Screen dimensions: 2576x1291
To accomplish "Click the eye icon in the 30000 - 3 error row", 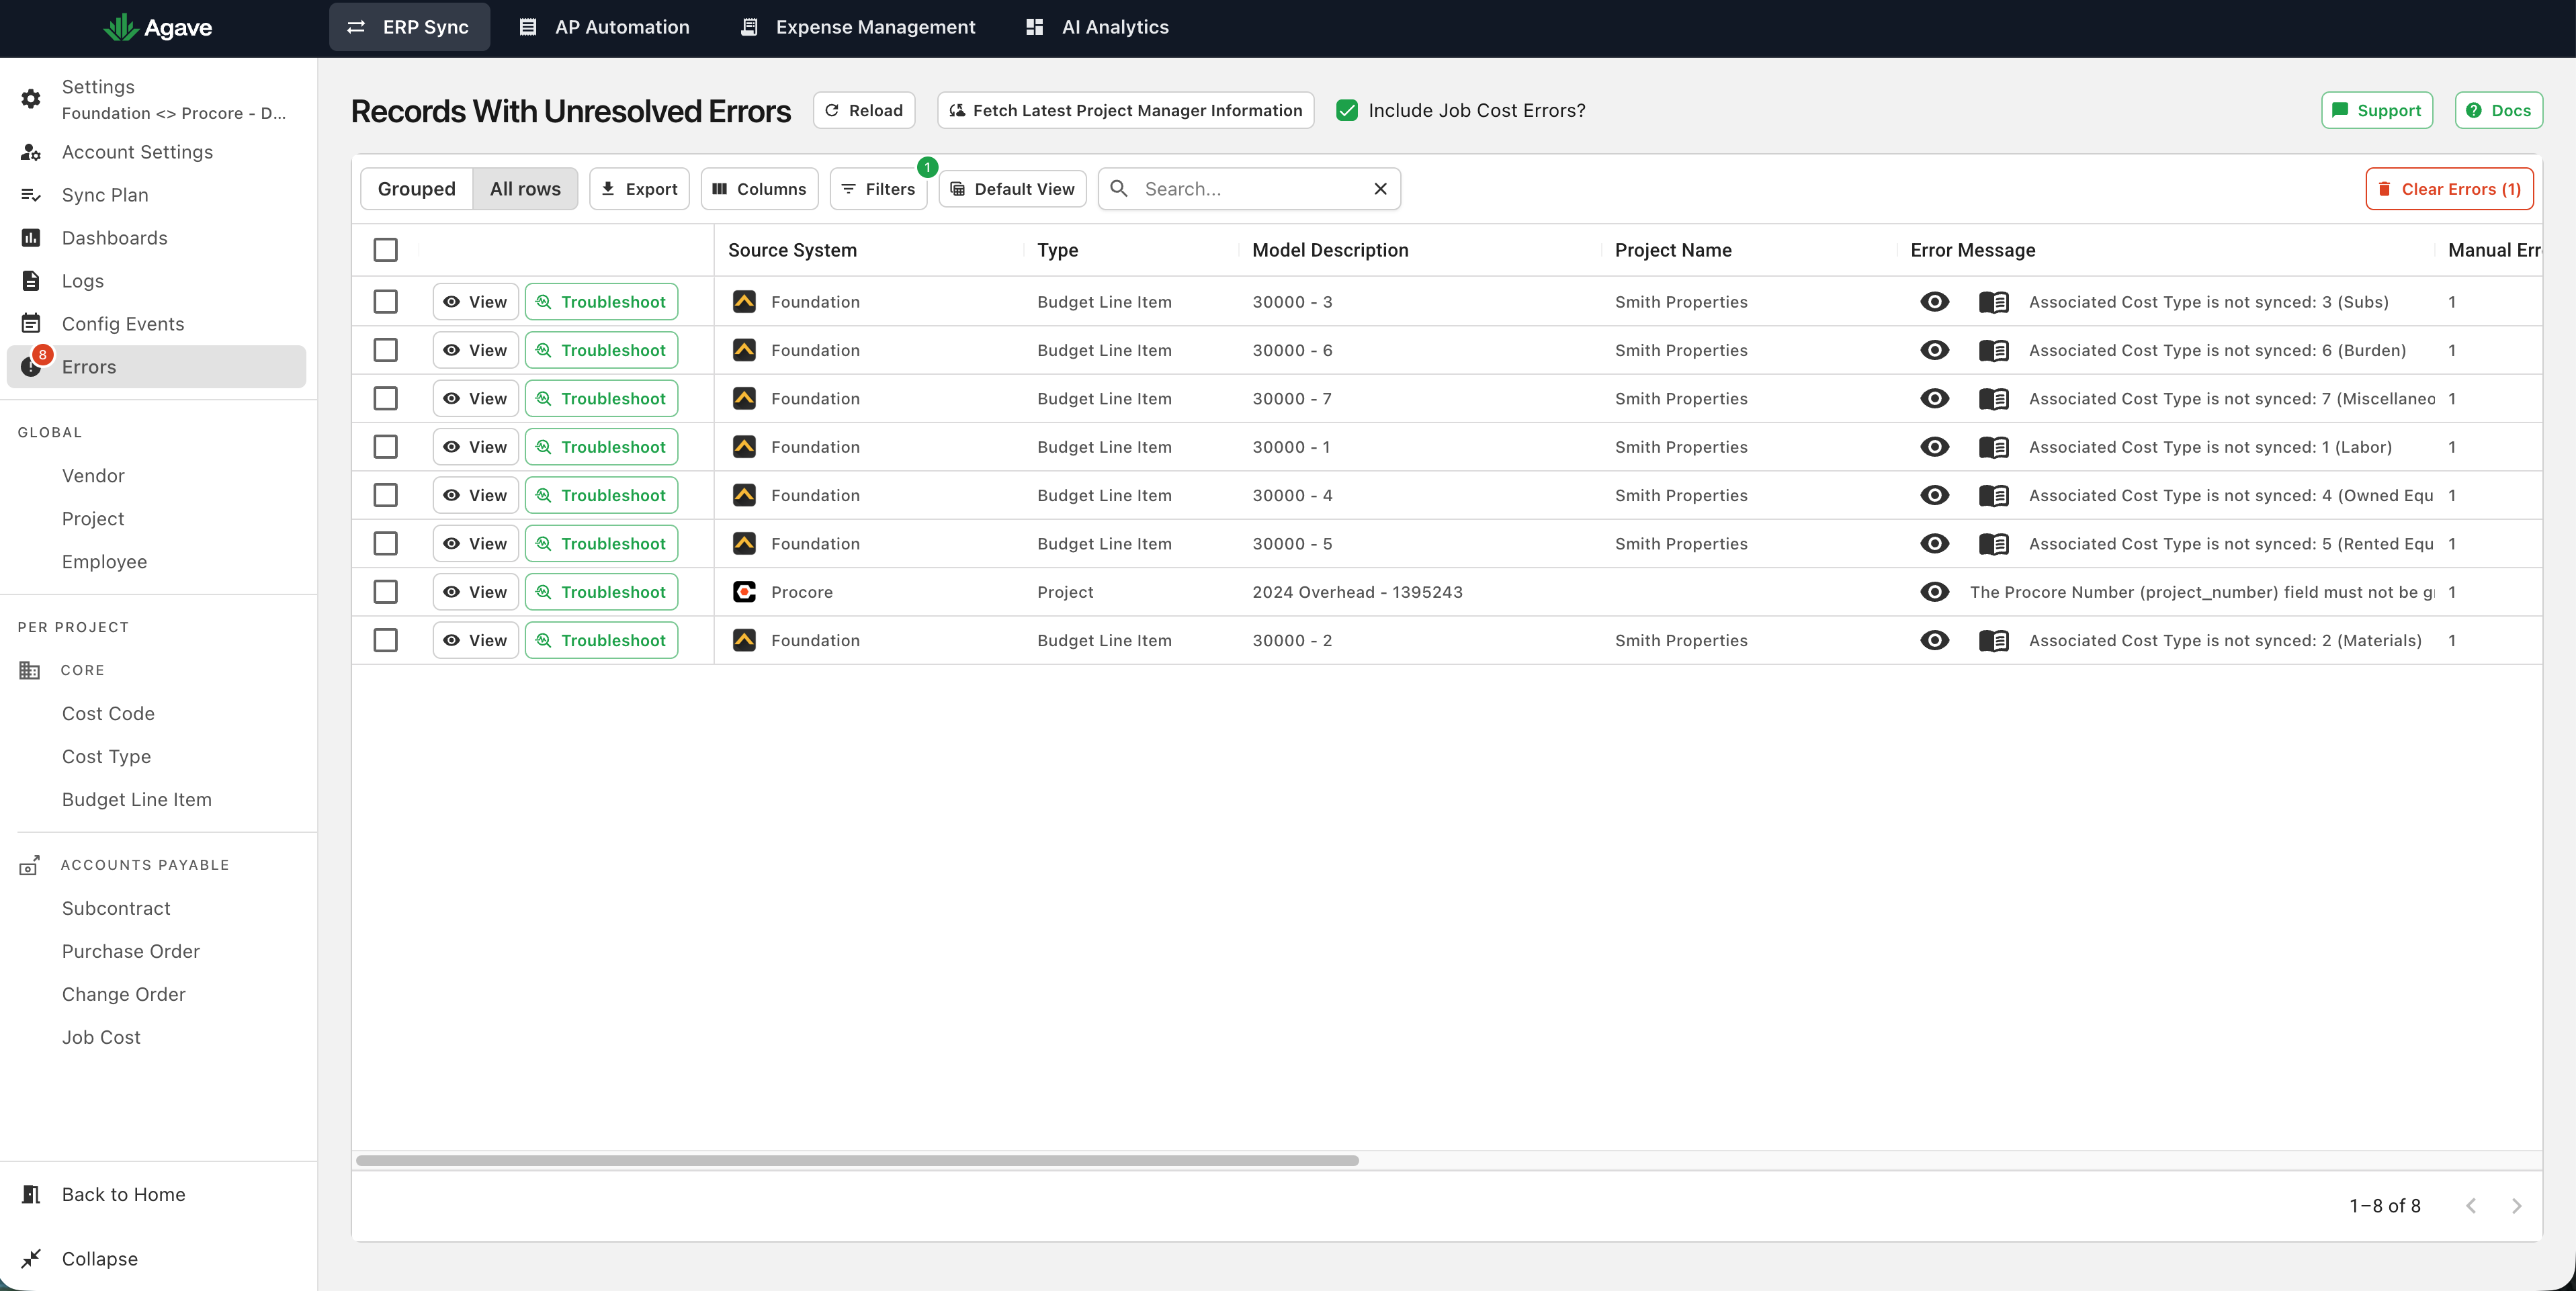I will [x=1934, y=301].
